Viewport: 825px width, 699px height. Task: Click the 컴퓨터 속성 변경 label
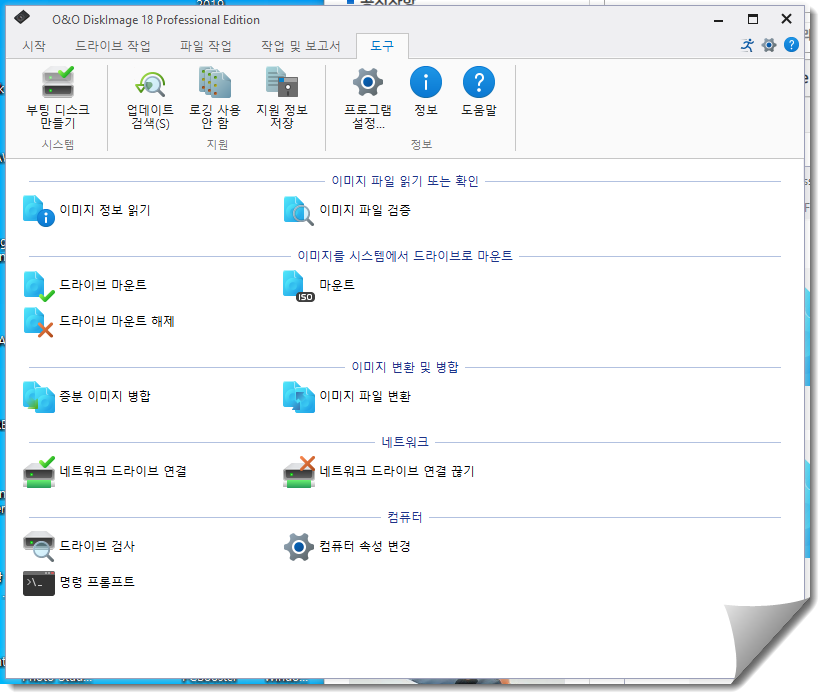point(365,546)
